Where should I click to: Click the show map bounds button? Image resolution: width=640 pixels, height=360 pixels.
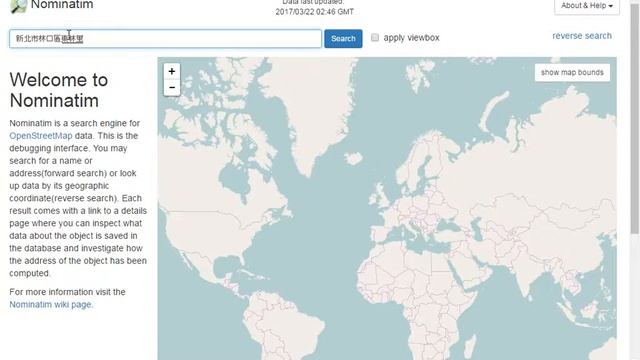tap(572, 73)
